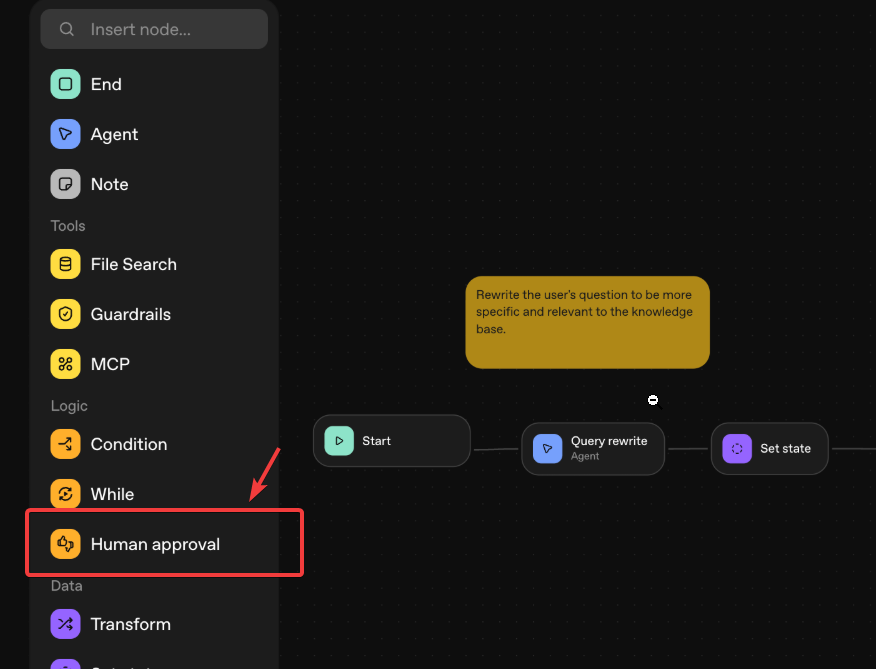Choose Human approval from node list
The image size is (876, 669).
(x=155, y=544)
